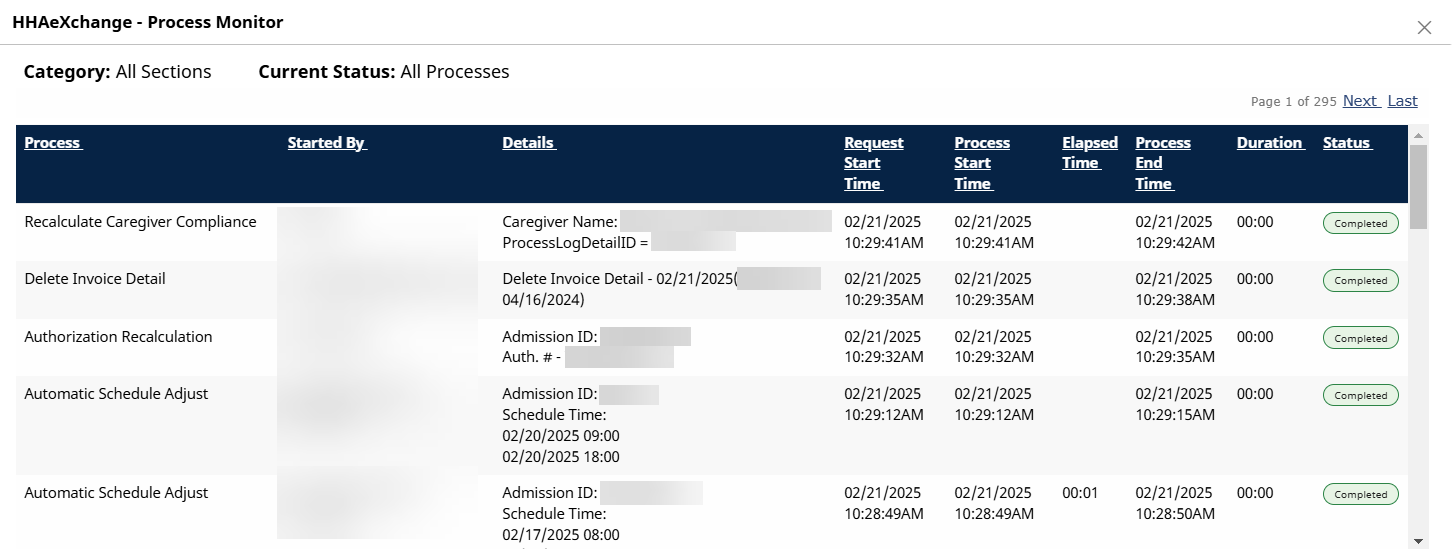Close the Process Monitor dialog
Viewport: 1452px width, 549px height.
[1424, 28]
